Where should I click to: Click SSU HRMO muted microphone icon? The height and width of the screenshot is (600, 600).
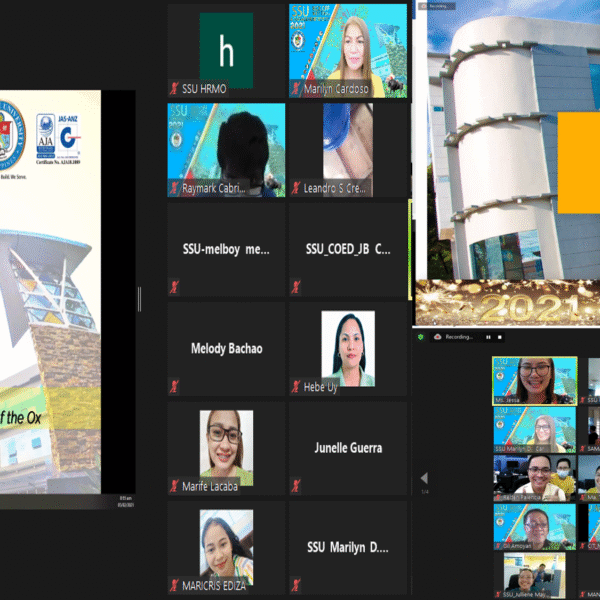tap(174, 89)
